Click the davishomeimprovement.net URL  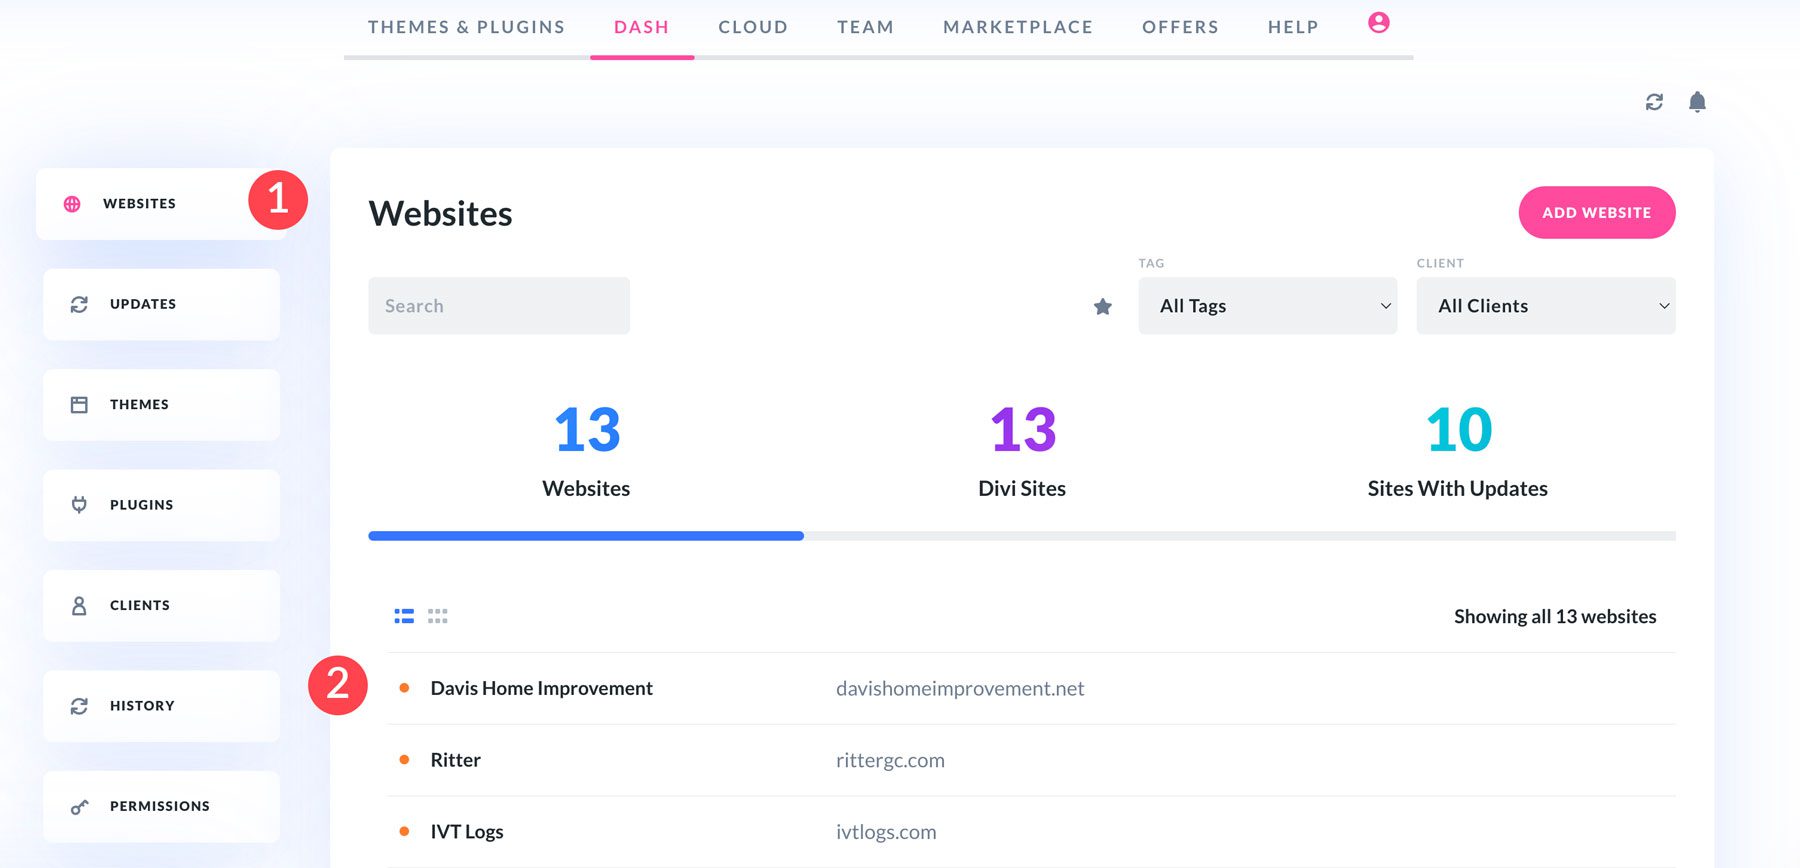coord(960,688)
